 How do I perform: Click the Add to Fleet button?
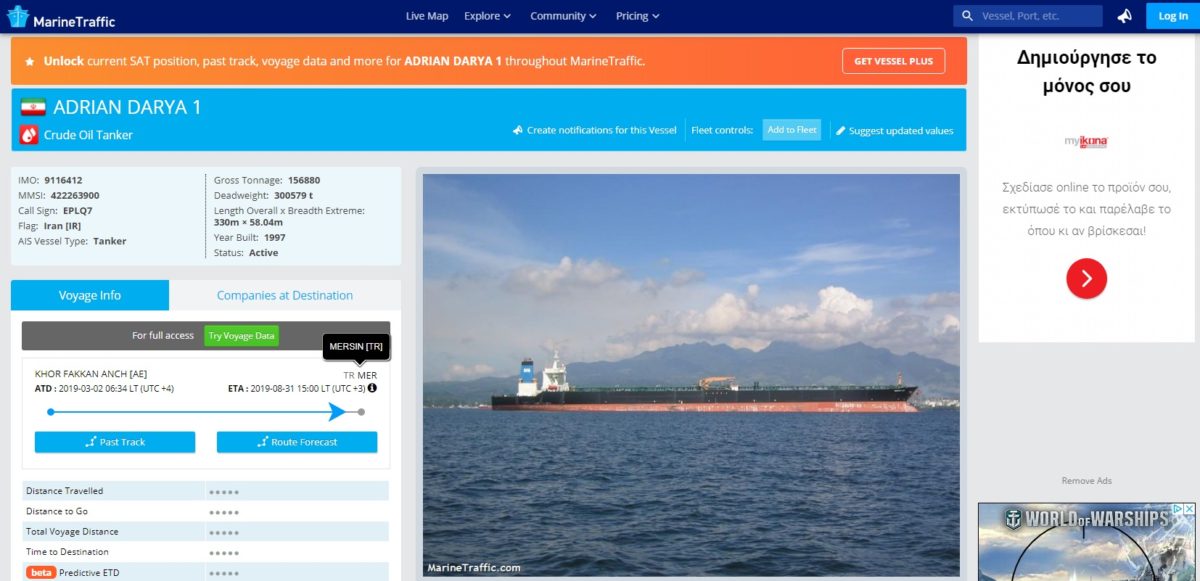(792, 130)
